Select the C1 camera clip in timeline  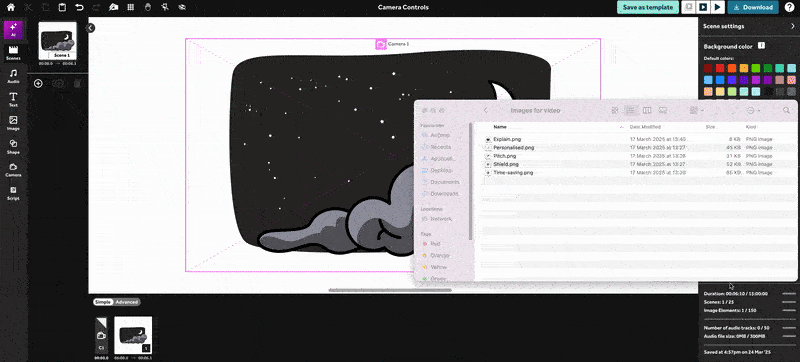pyautogui.click(x=102, y=335)
